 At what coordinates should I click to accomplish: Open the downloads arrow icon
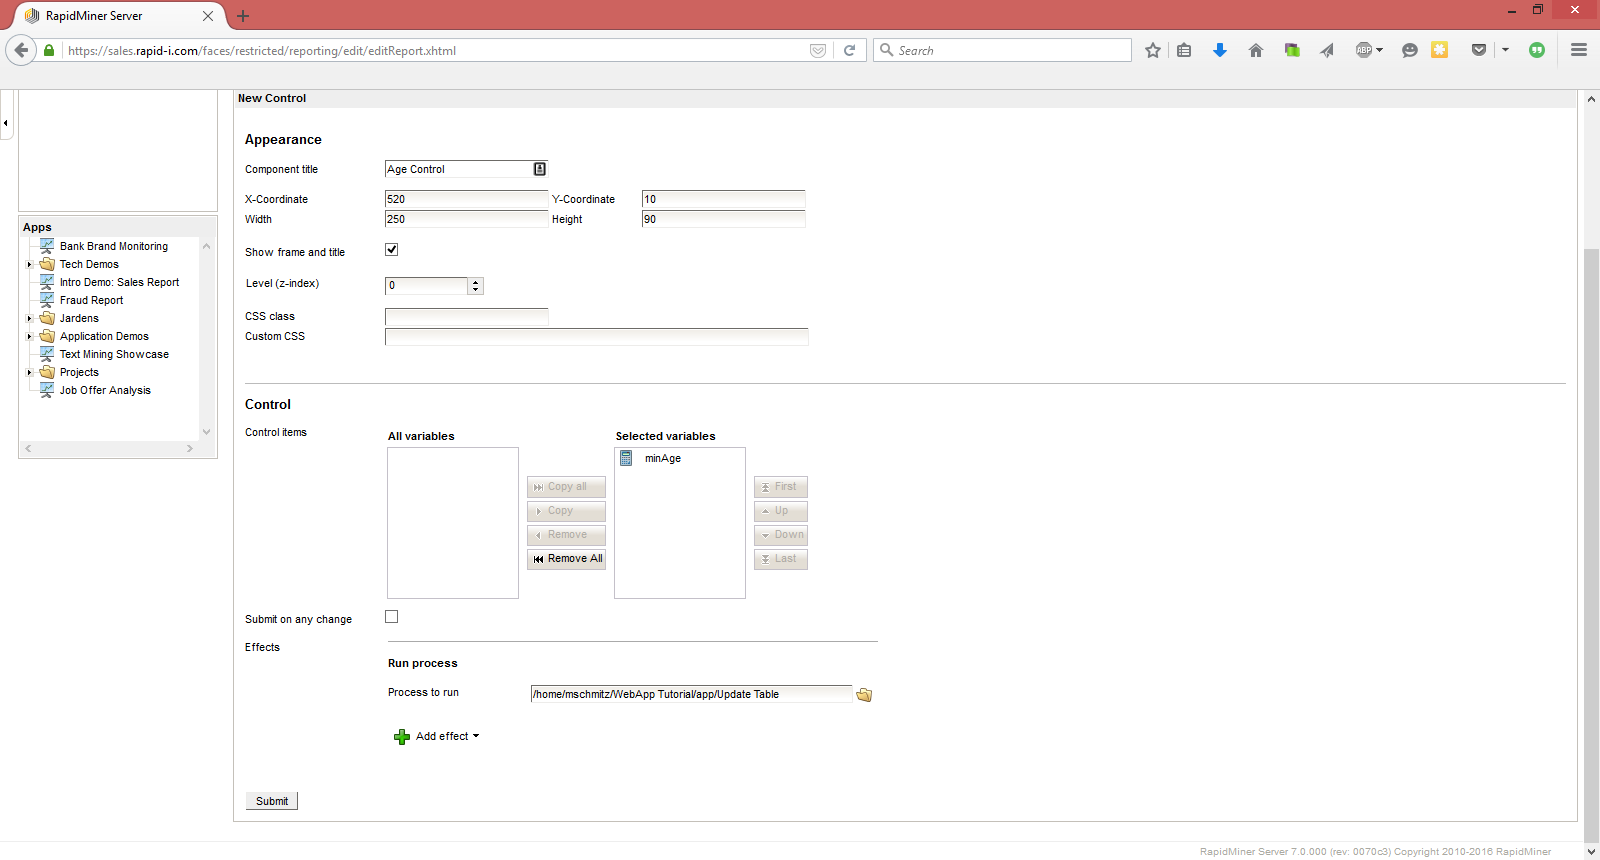[x=1220, y=50]
